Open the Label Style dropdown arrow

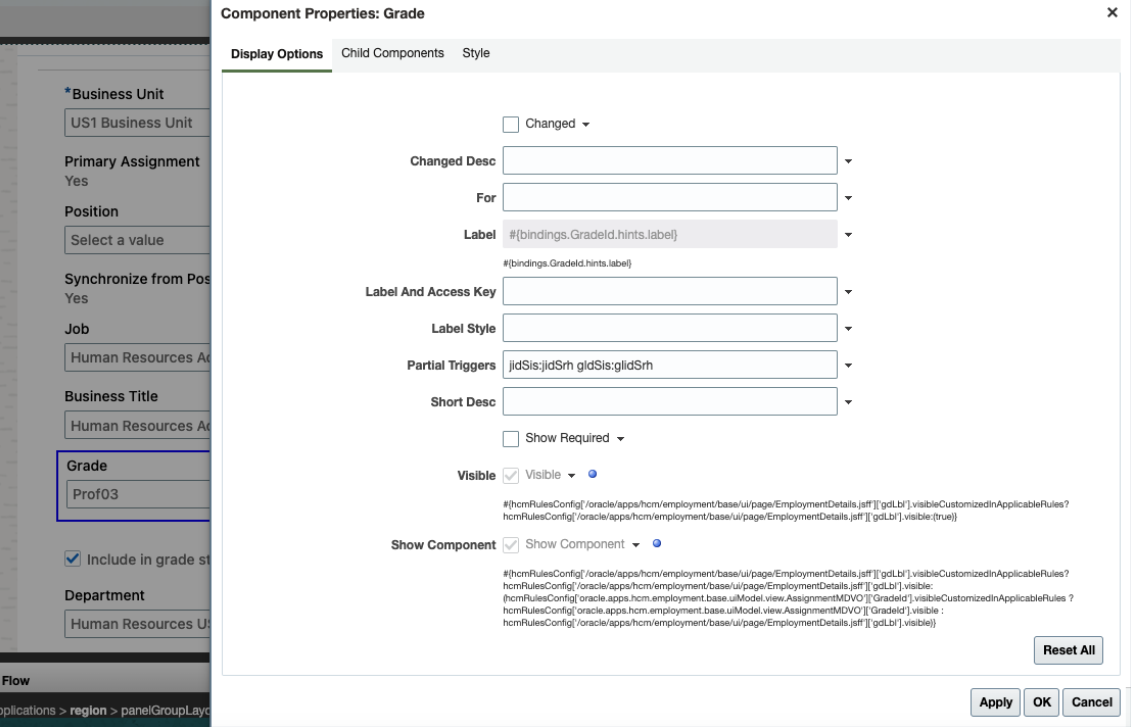[851, 327]
